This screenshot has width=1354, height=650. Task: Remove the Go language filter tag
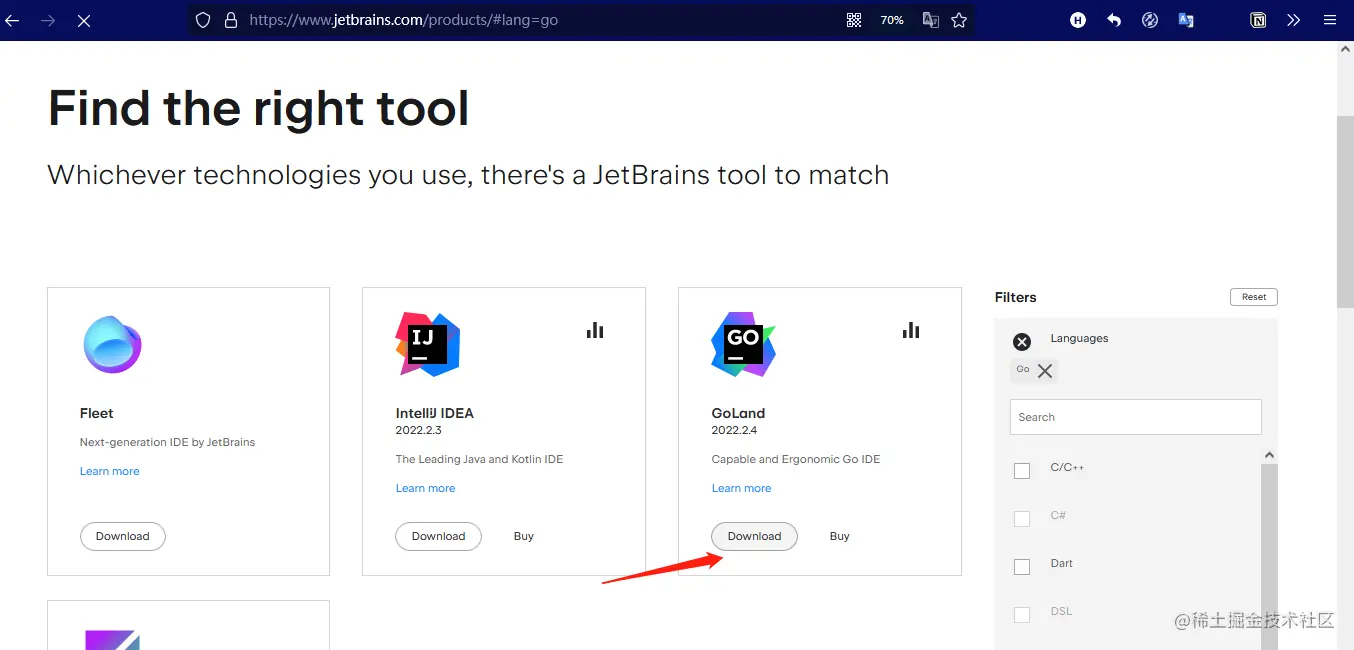click(x=1045, y=371)
